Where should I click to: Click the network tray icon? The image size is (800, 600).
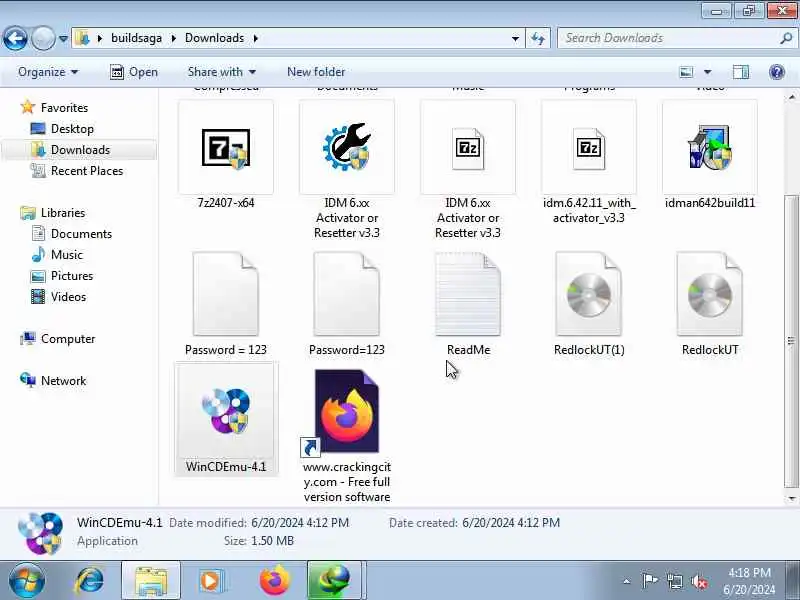coord(674,581)
